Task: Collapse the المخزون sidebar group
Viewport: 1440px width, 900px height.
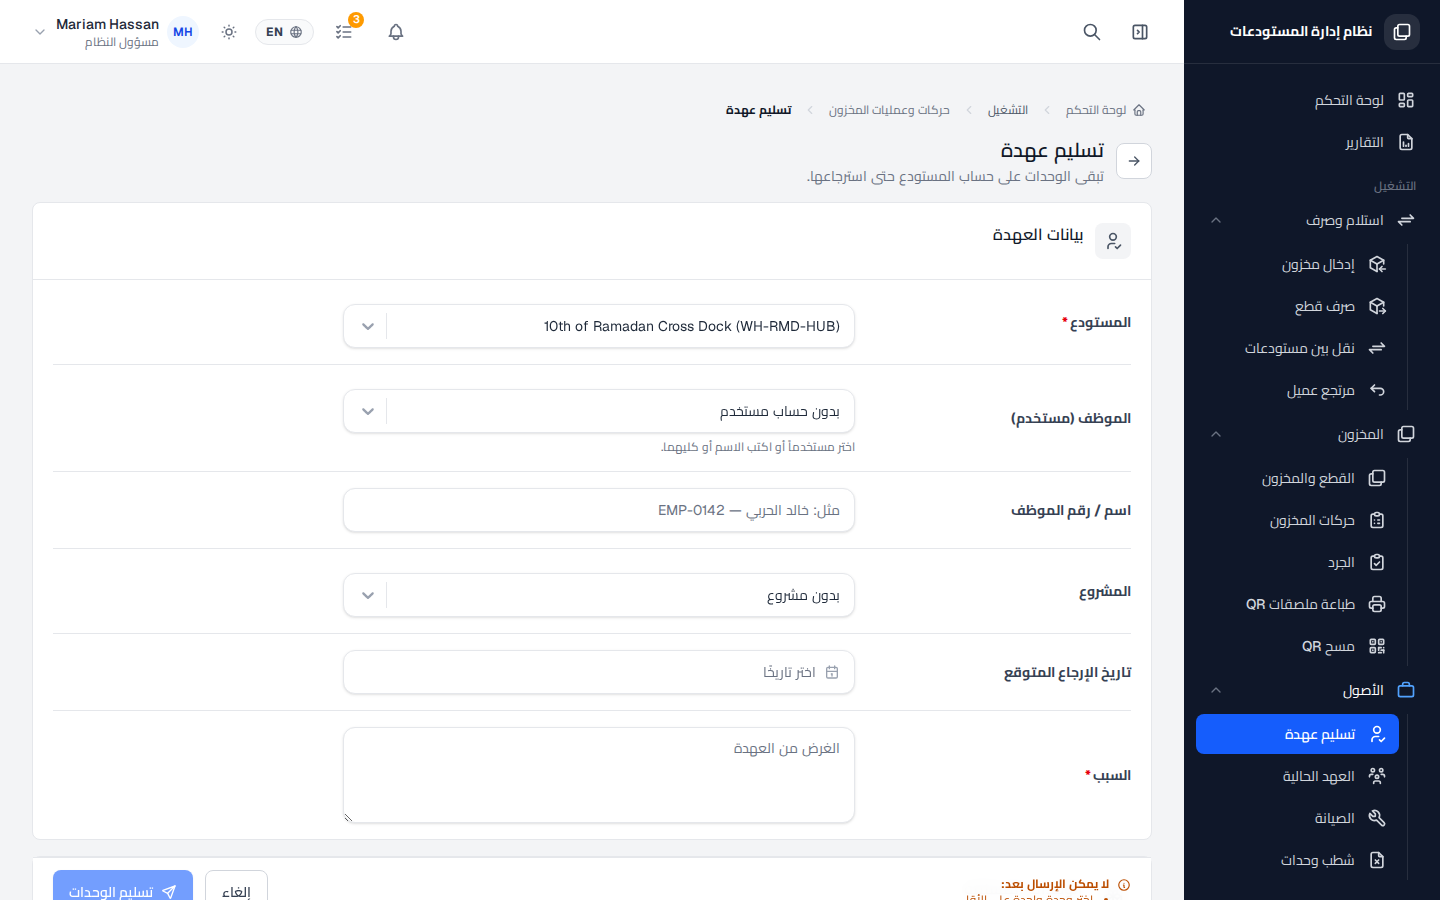Action: (1312, 434)
